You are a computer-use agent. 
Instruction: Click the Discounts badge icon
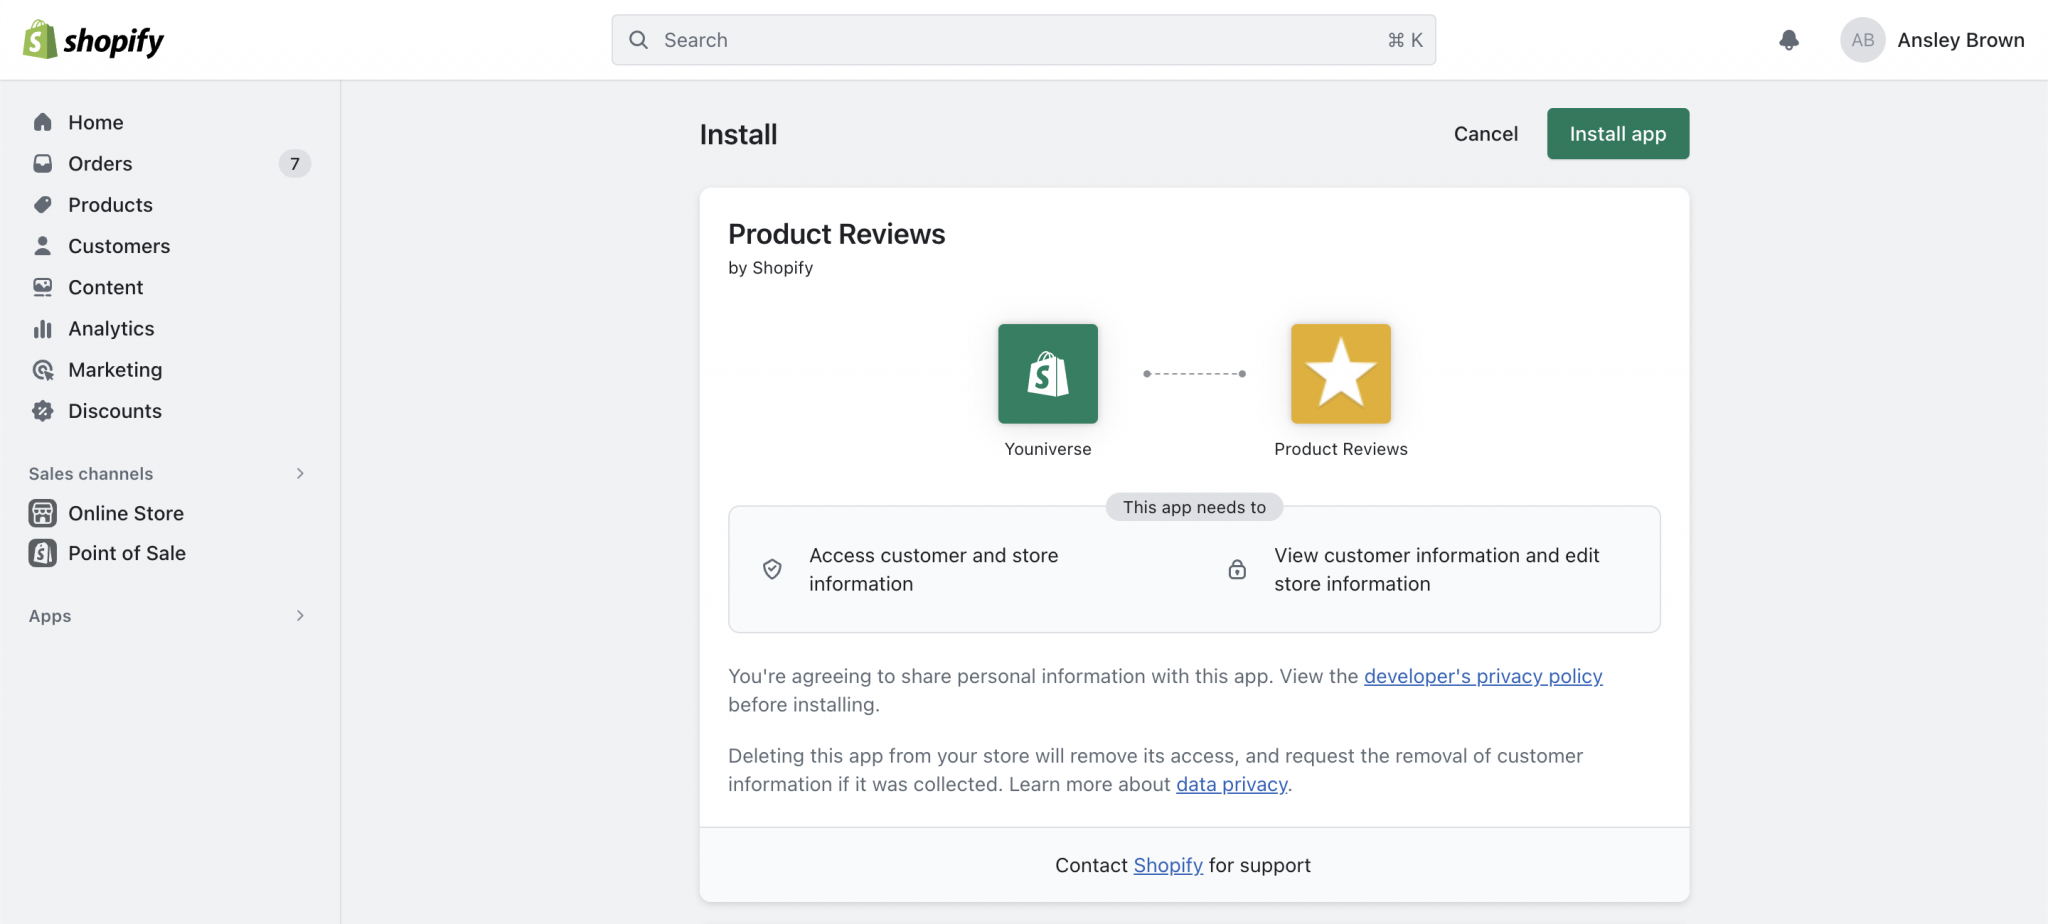coord(43,411)
